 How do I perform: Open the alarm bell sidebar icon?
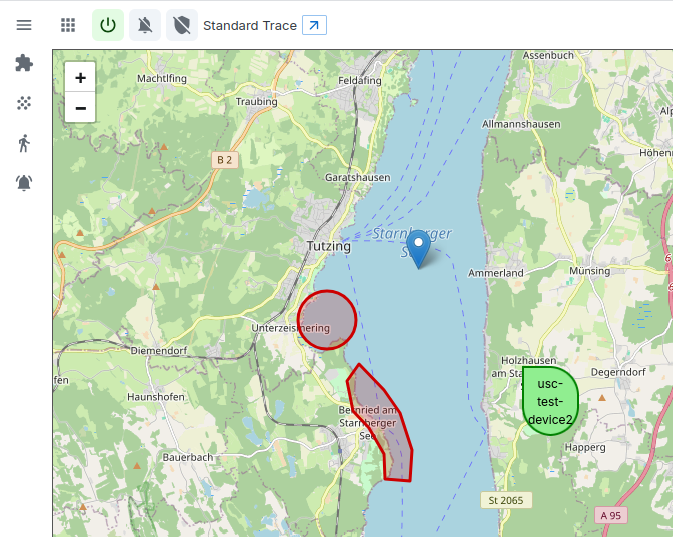click(x=24, y=183)
